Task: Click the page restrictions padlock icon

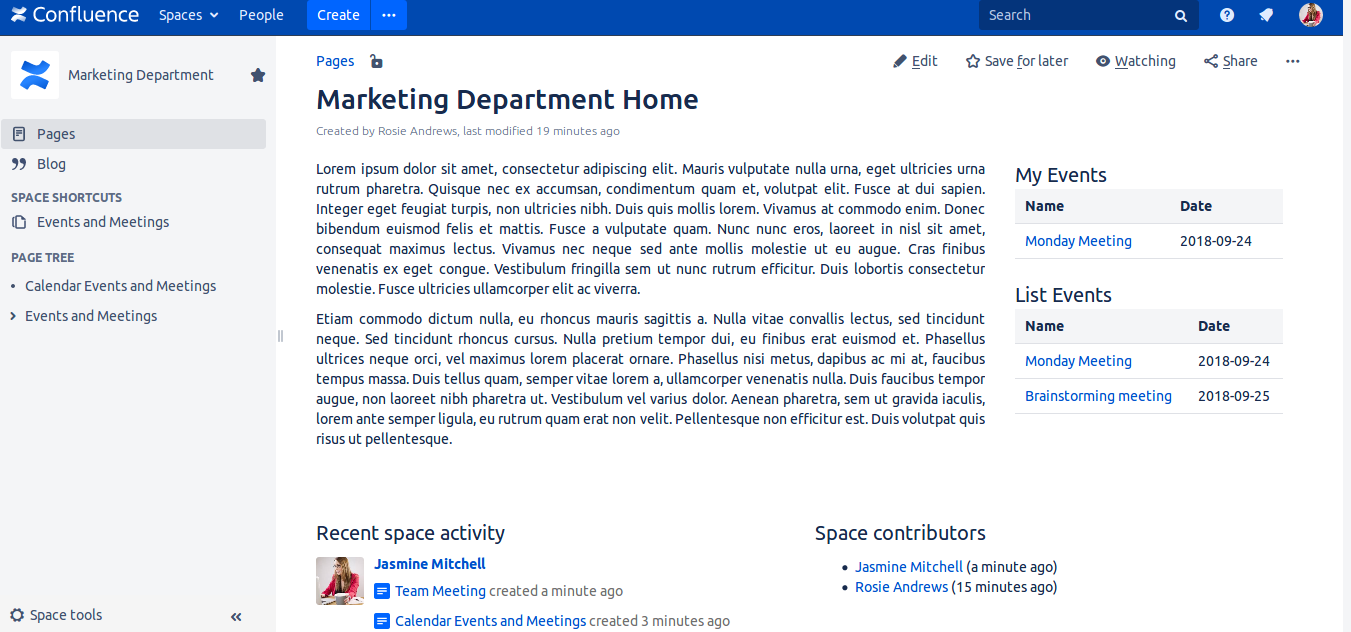Action: point(376,62)
